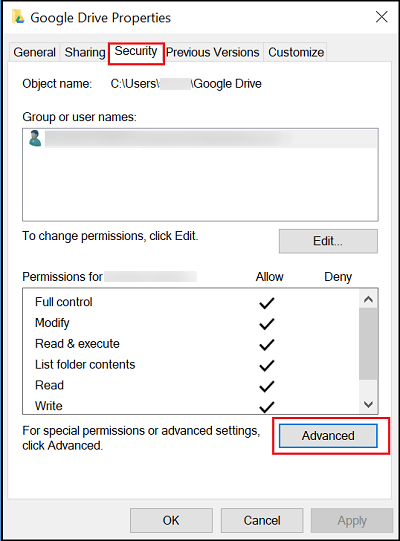
Task: Click the Google Drive folder icon in title bar
Action: point(18,17)
